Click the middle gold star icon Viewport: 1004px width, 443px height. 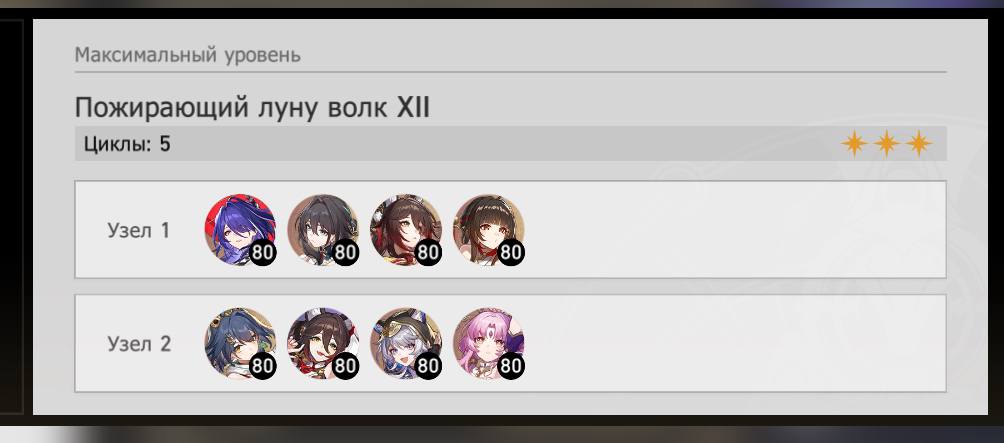(x=886, y=143)
